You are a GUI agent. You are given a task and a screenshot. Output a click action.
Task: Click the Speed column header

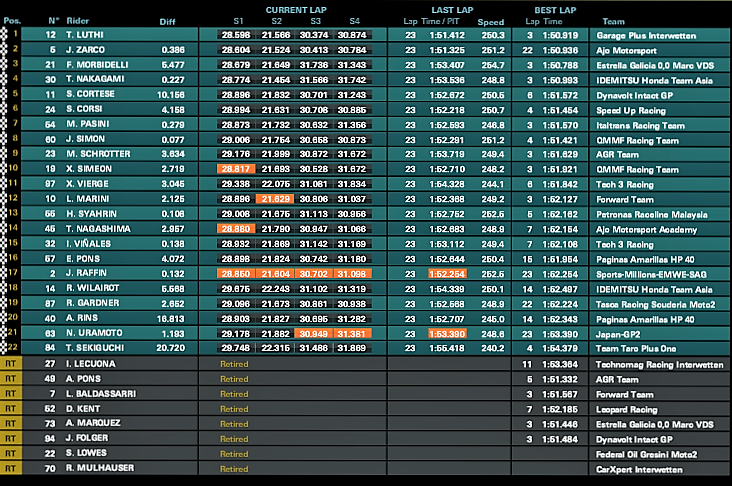pos(491,22)
